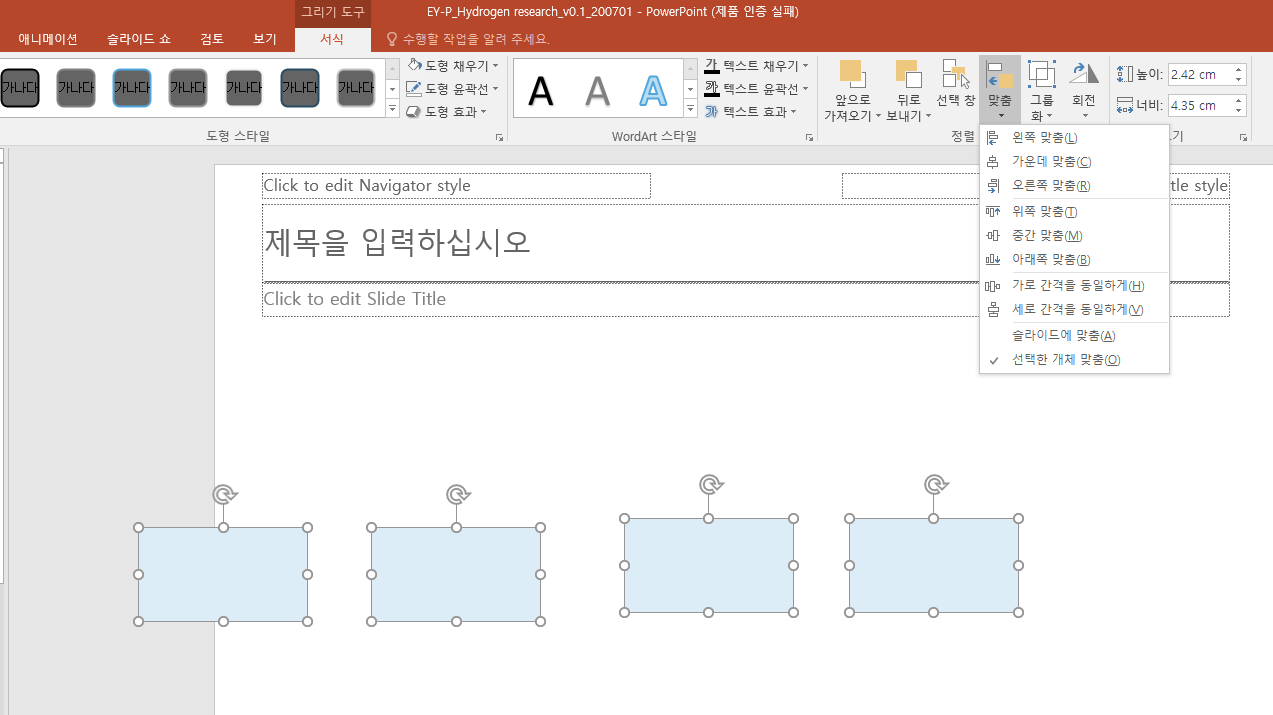Apply the gray WordArt style A
This screenshot has height=715, width=1273.
click(x=597, y=91)
